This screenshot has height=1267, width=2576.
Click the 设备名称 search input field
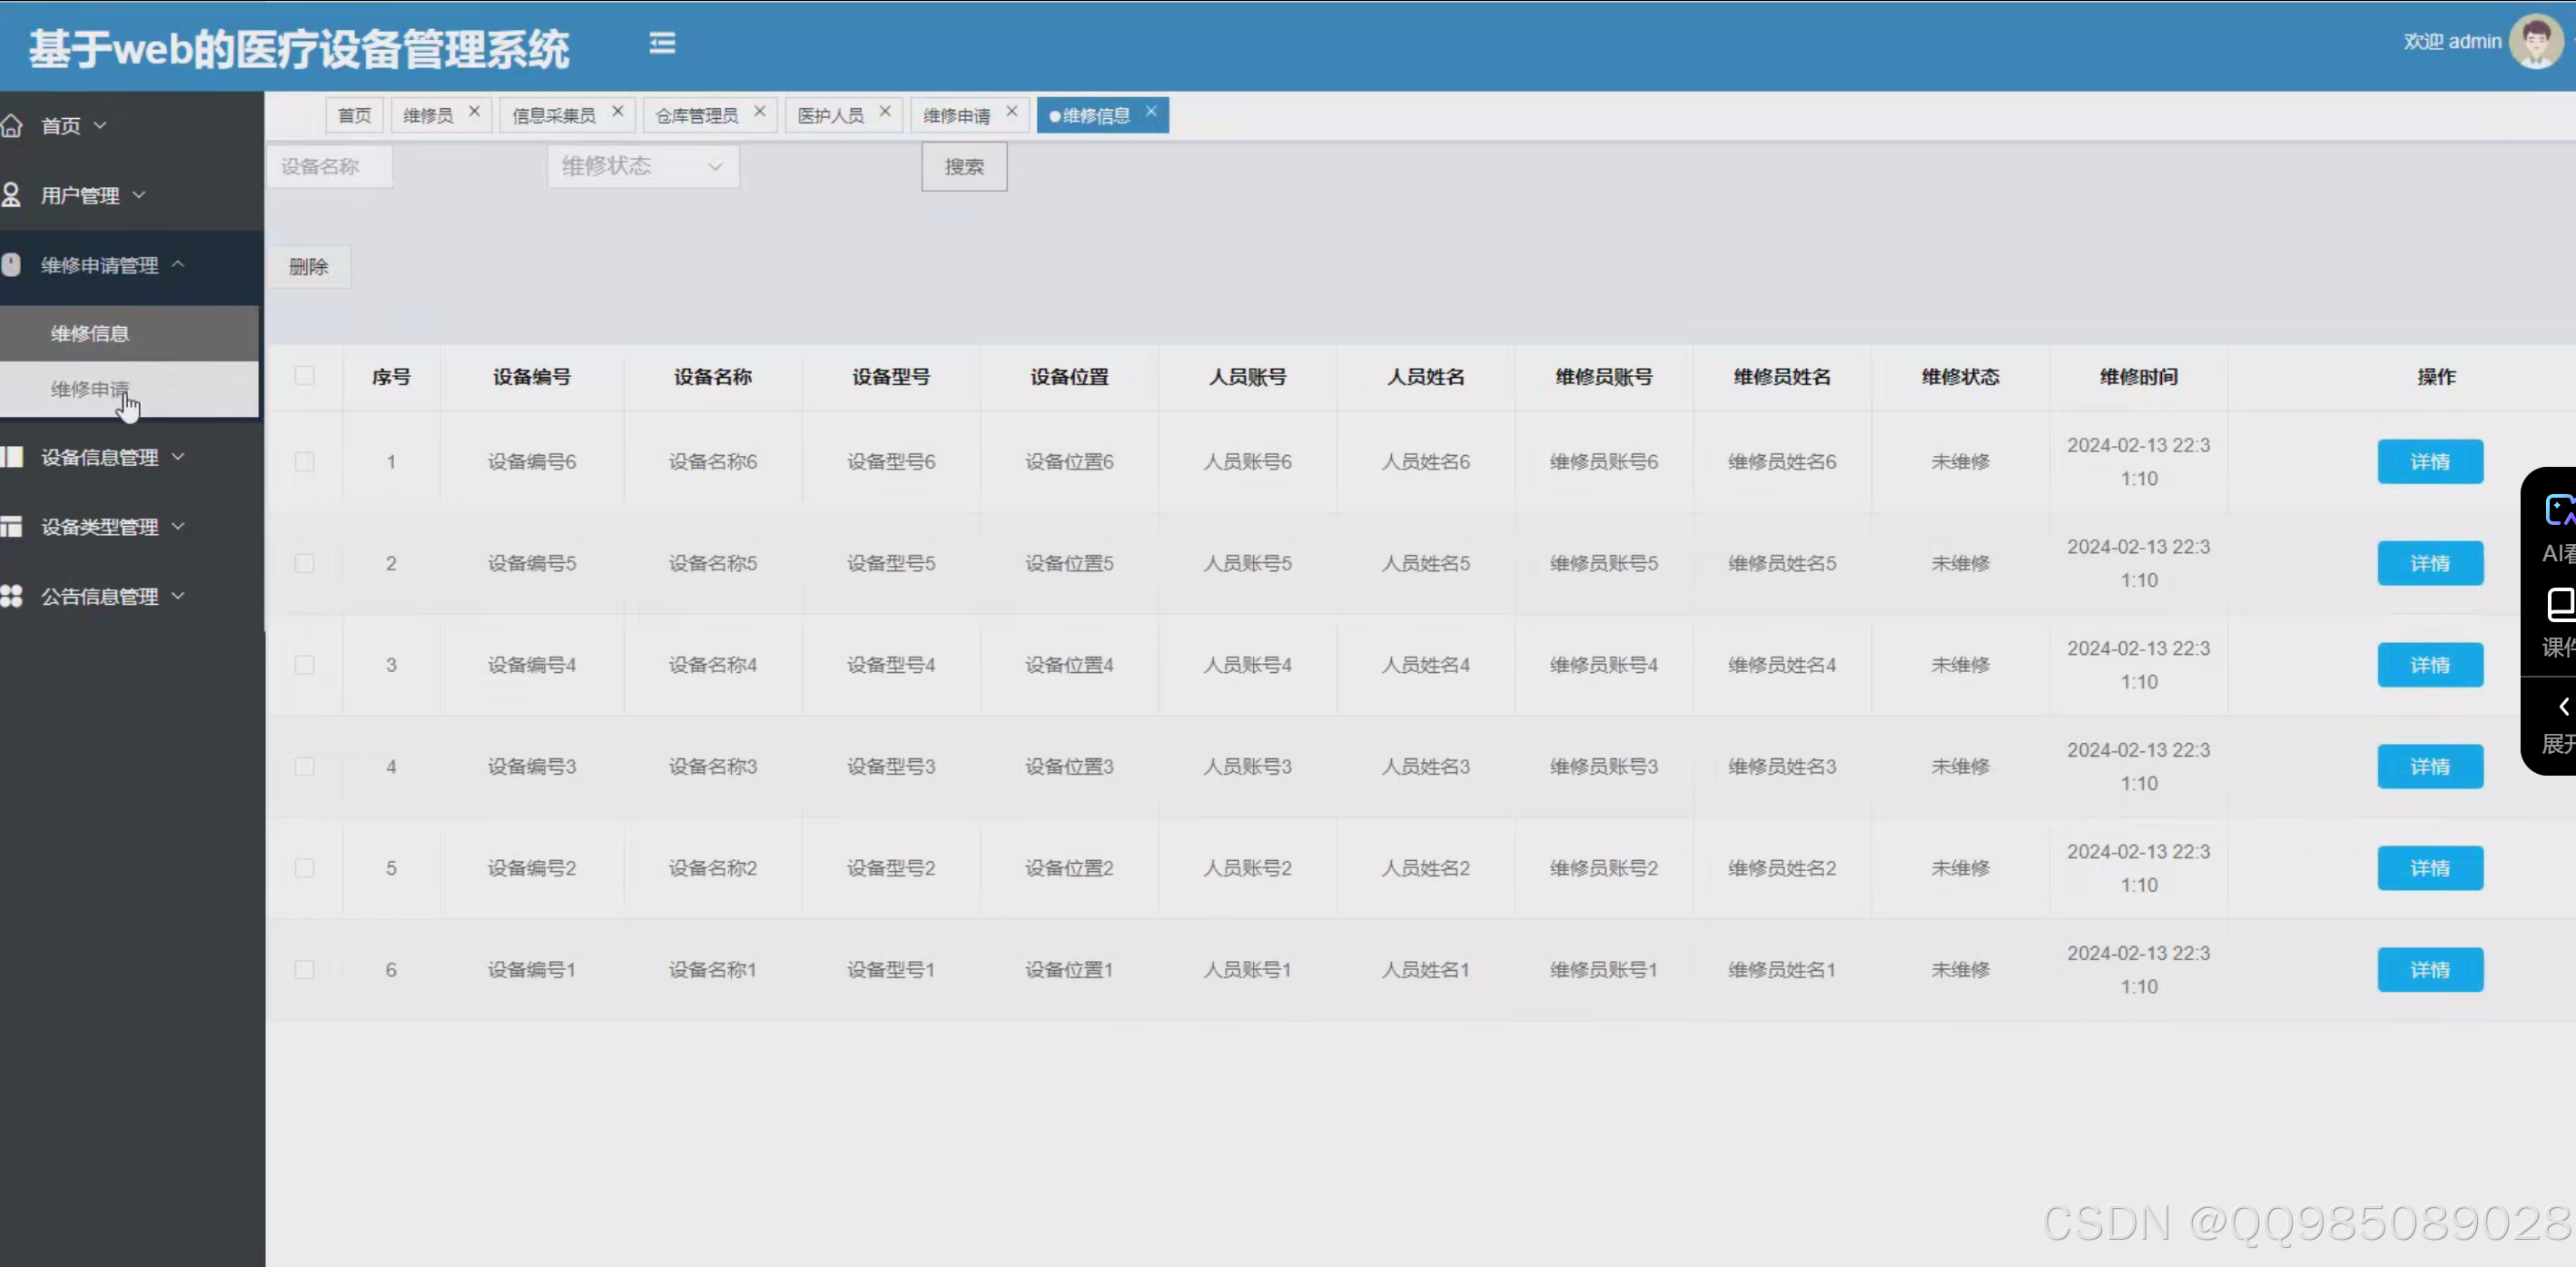click(330, 167)
